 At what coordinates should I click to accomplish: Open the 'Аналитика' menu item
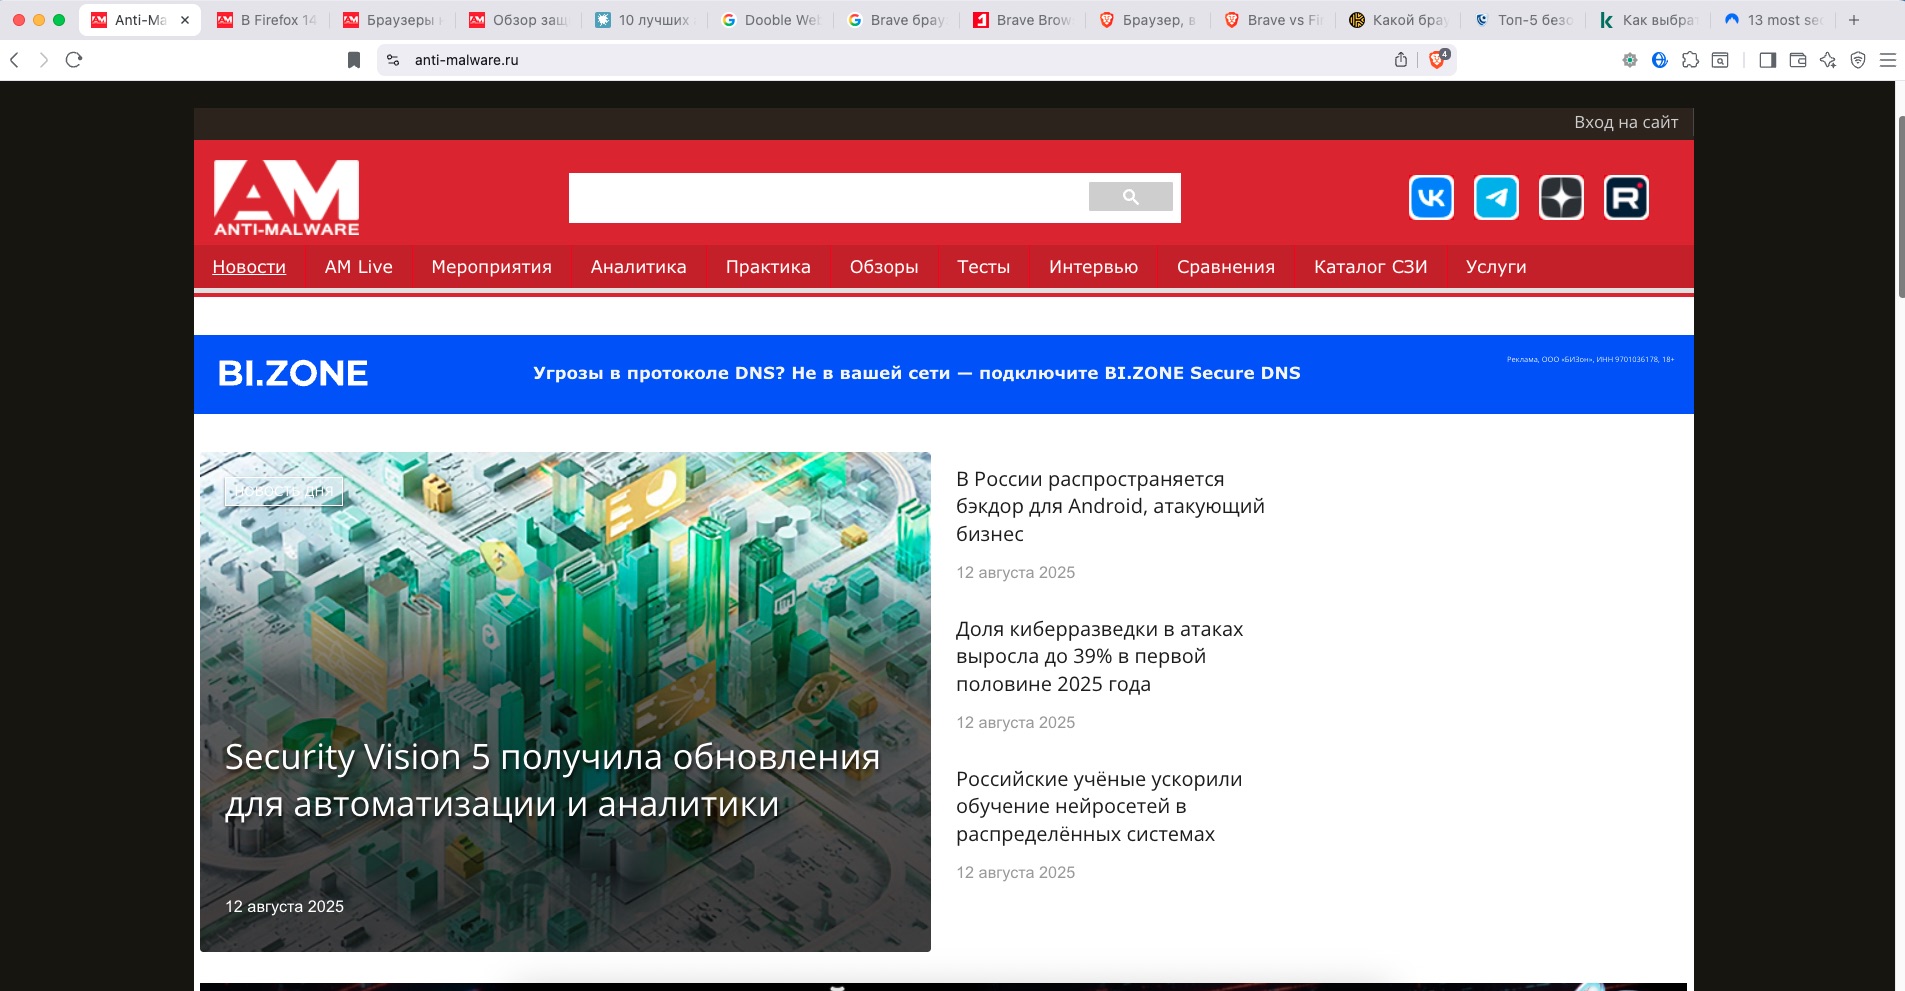click(x=638, y=267)
